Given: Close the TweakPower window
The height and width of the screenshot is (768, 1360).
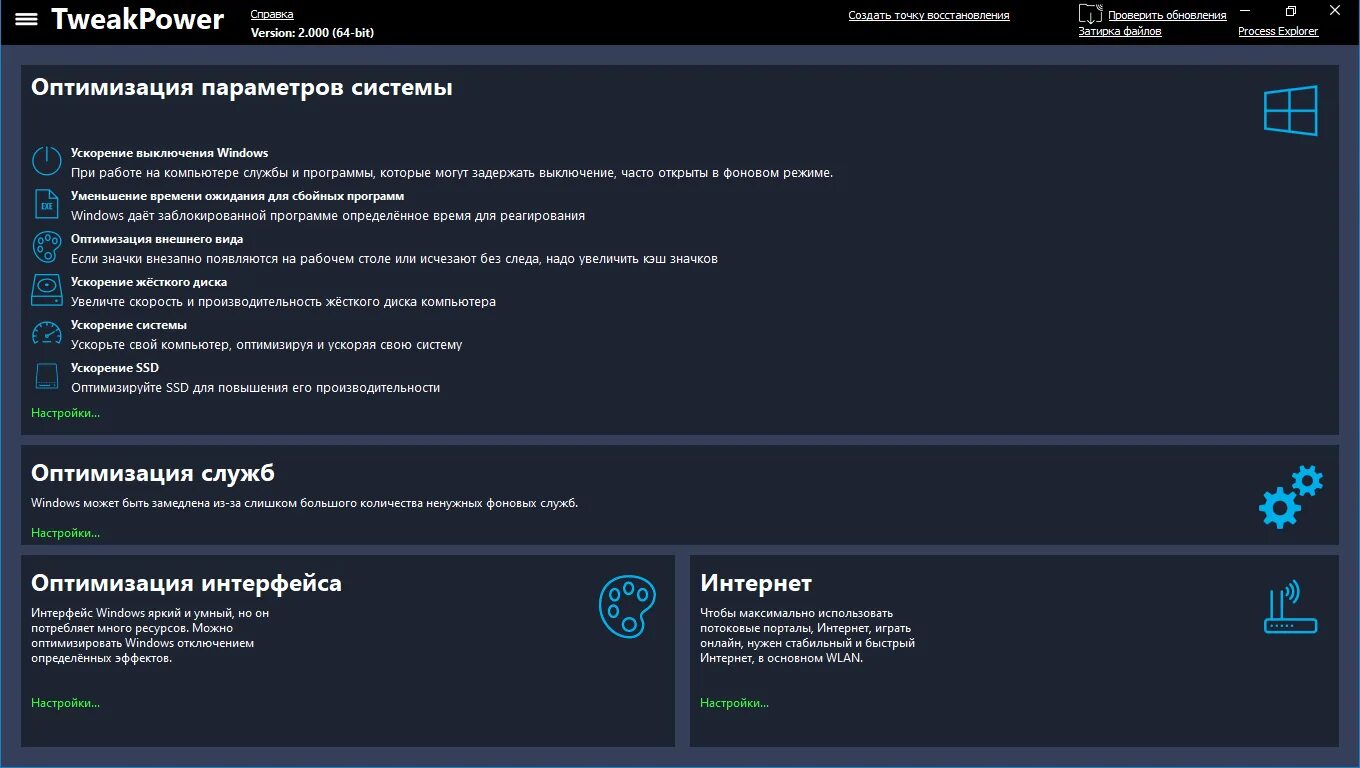Looking at the screenshot, I should pyautogui.click(x=1336, y=10).
